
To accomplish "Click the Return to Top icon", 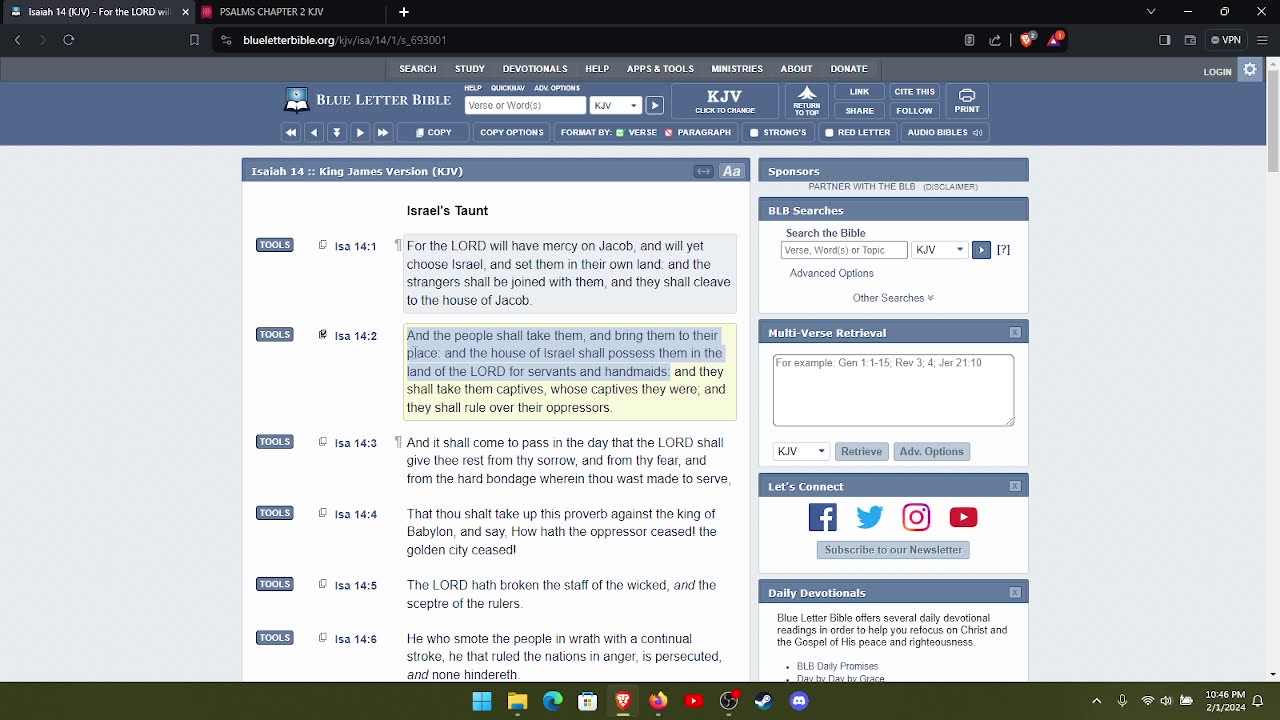I will 807,101.
